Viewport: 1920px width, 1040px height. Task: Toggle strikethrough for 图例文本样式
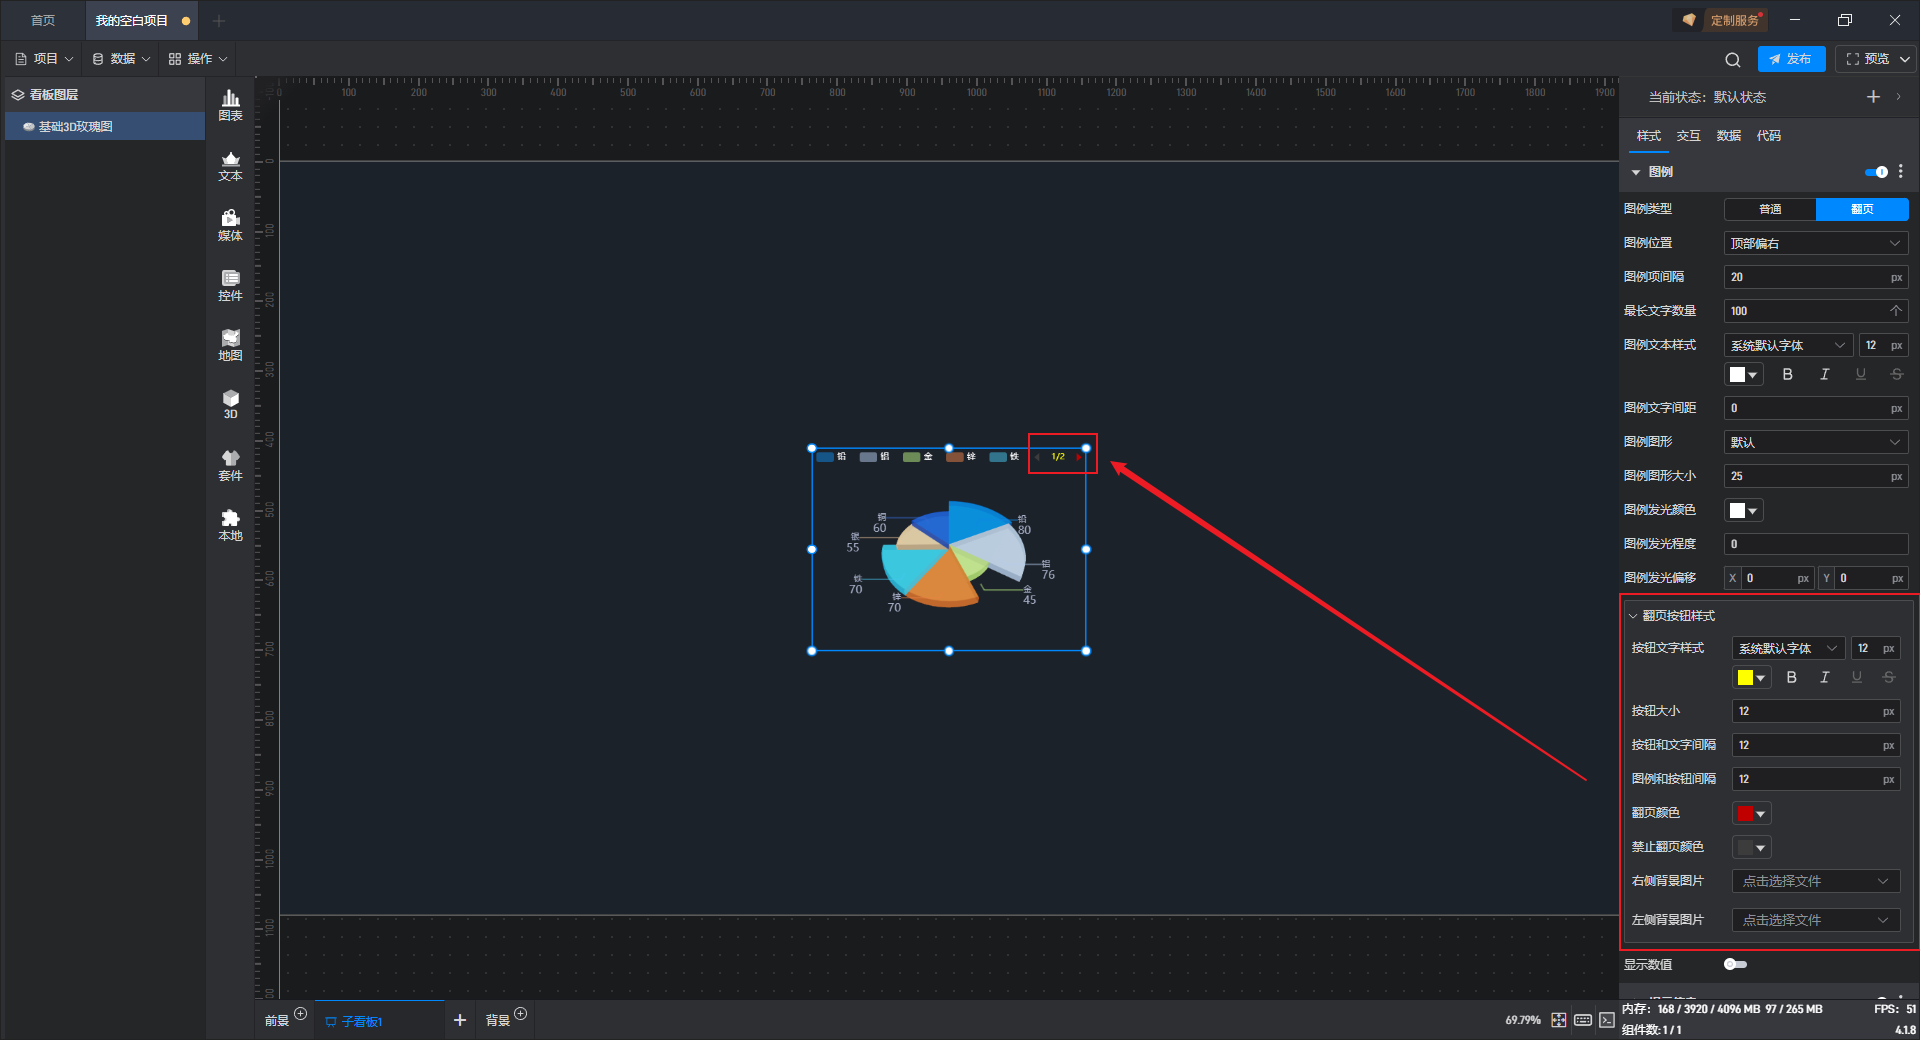pos(1896,374)
